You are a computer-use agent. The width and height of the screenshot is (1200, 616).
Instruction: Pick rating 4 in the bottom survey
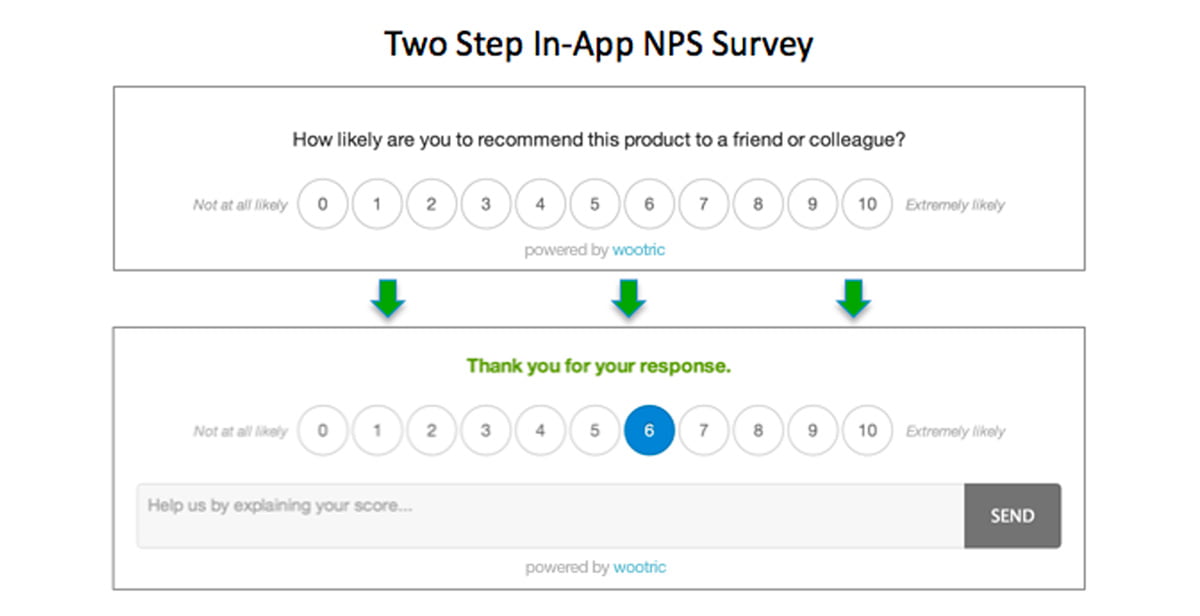(540, 431)
